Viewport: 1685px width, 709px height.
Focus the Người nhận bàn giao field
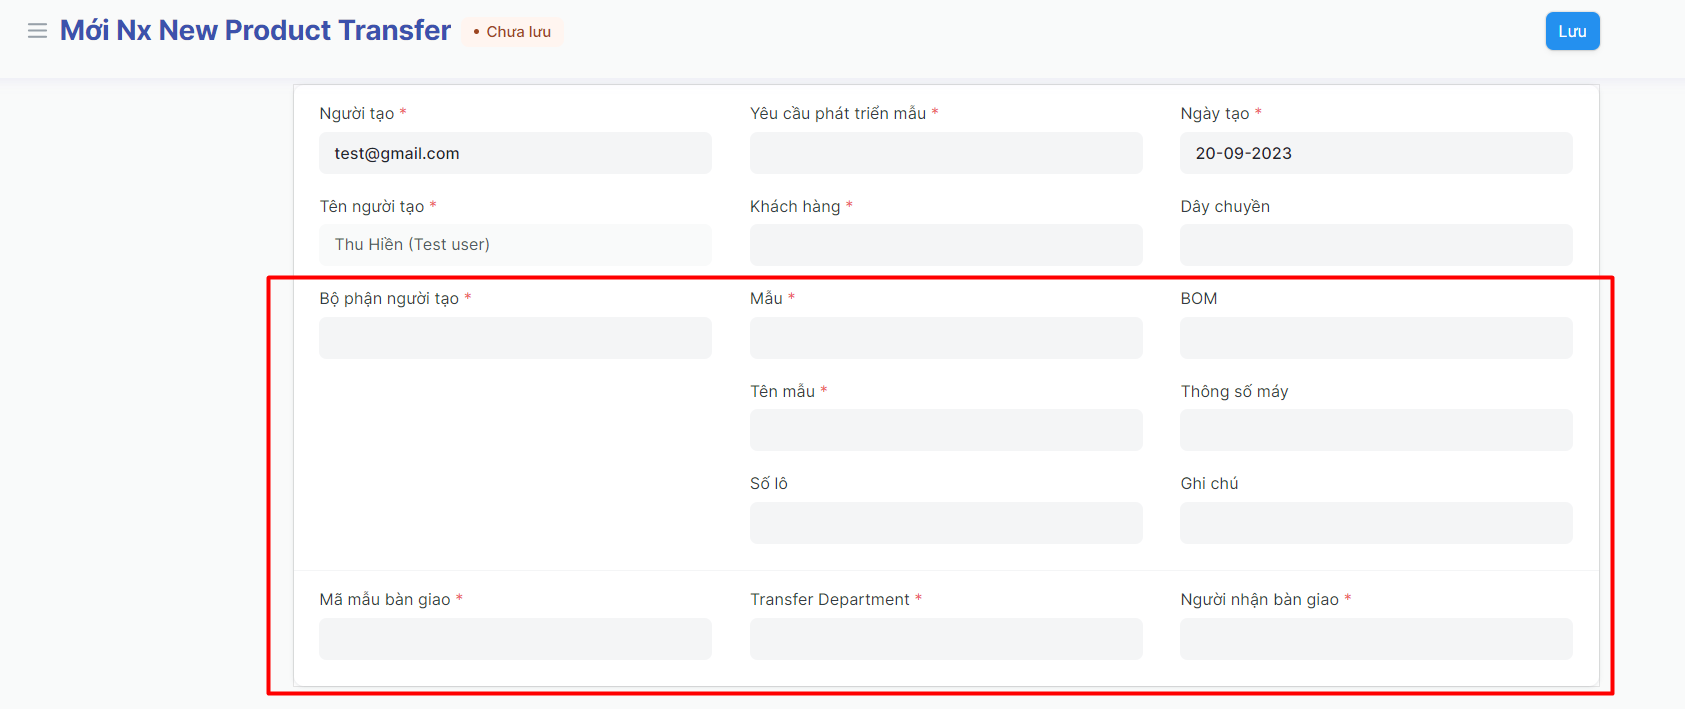pyautogui.click(x=1375, y=639)
